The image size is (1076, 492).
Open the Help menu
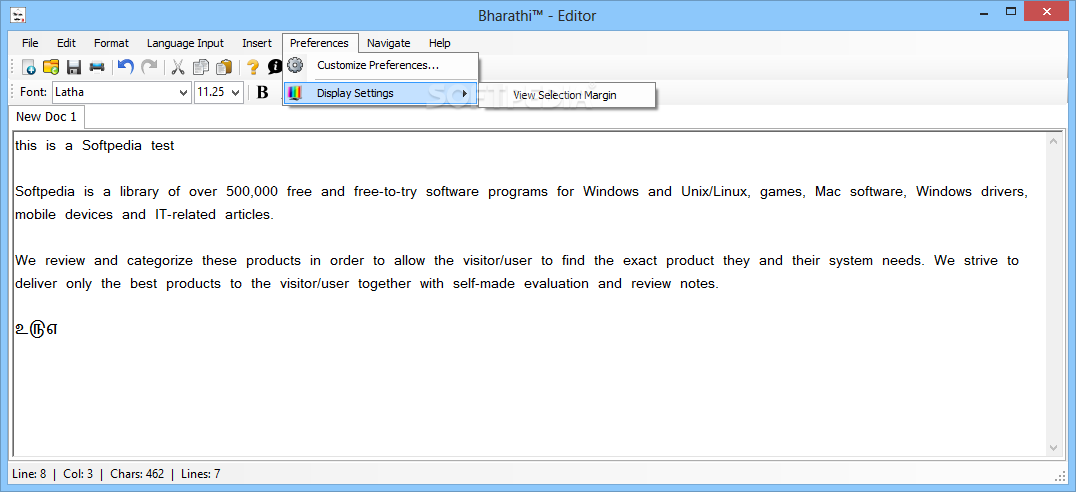(x=440, y=43)
